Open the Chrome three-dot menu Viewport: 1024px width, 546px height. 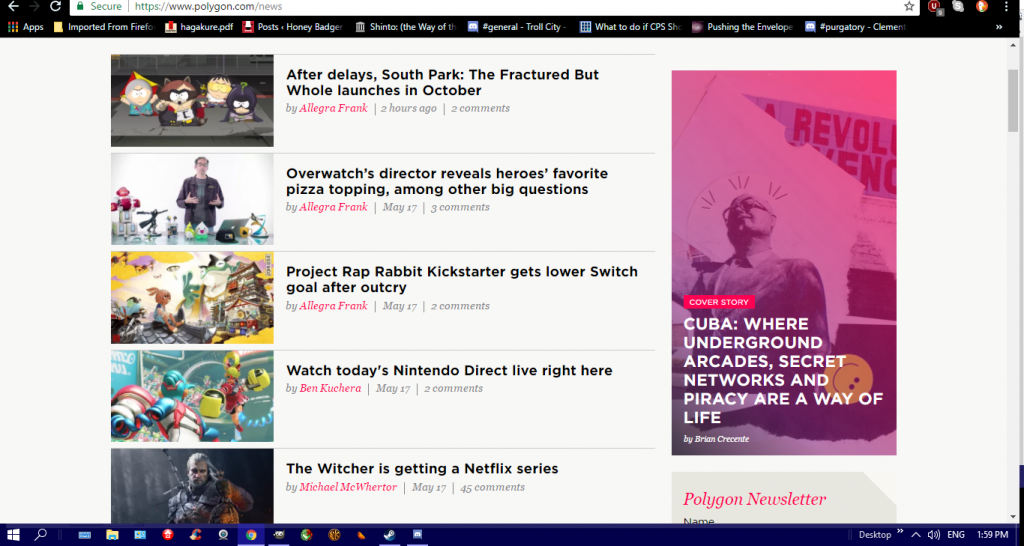[1006, 7]
